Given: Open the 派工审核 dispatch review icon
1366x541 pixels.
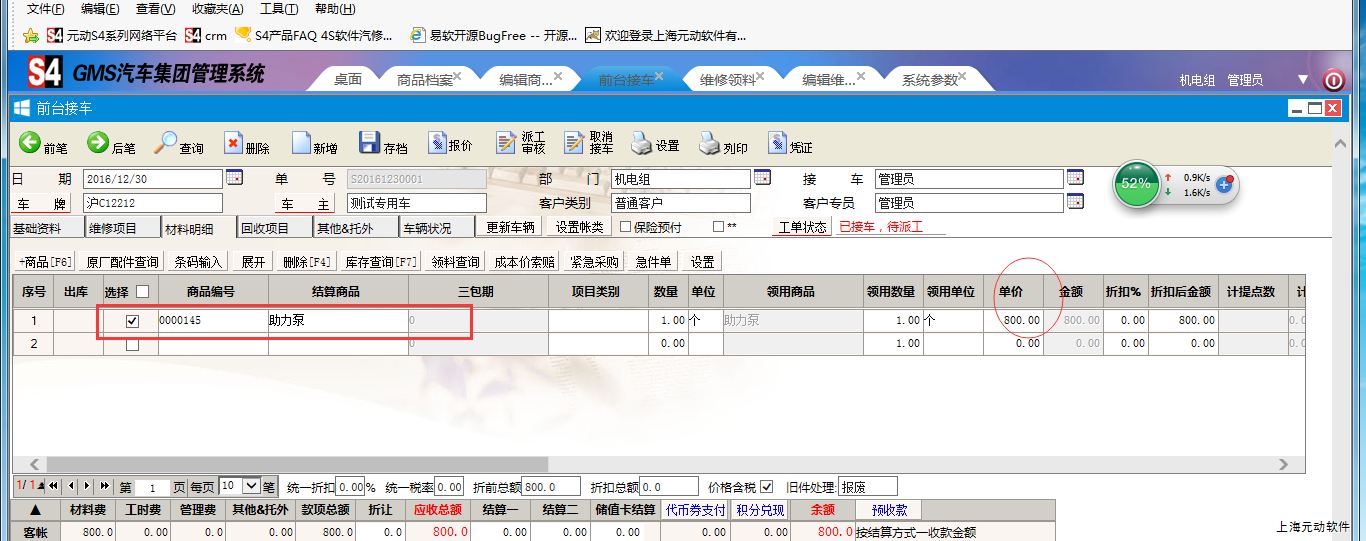Looking at the screenshot, I should [x=507, y=143].
